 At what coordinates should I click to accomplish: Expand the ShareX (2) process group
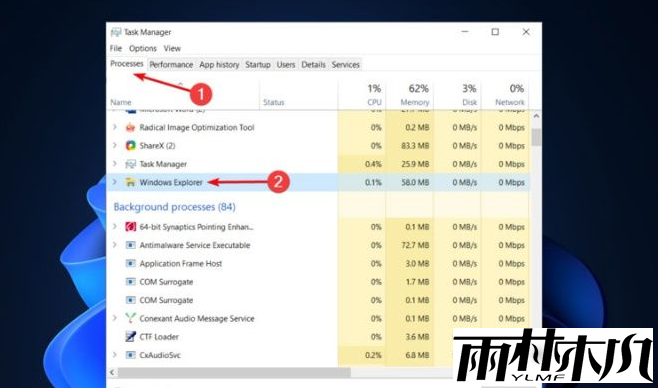click(x=115, y=145)
